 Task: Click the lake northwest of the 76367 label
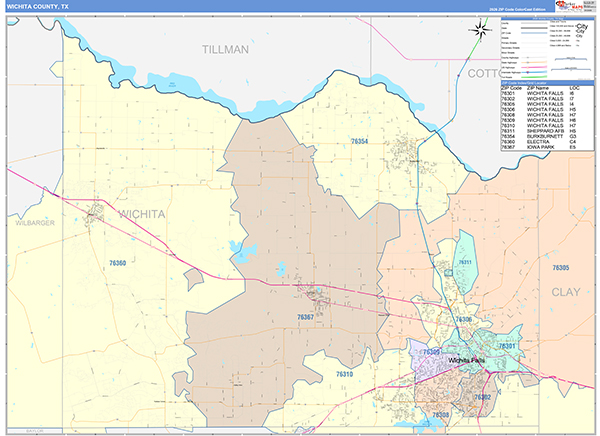(243, 253)
